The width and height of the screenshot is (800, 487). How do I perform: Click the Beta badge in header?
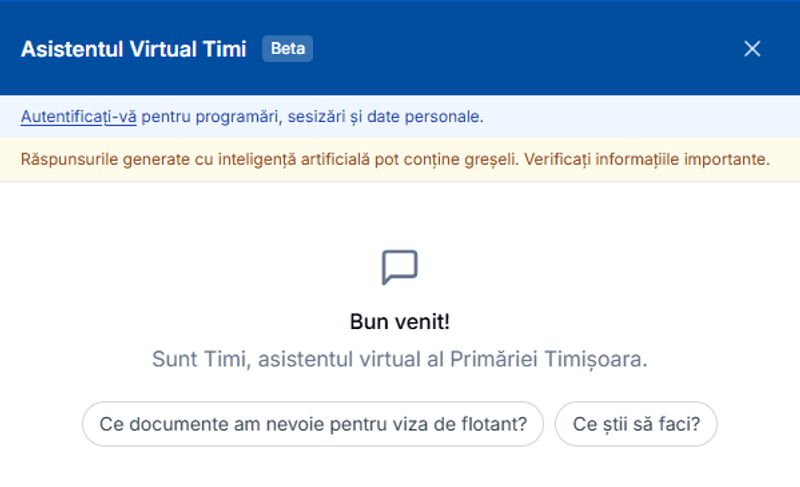287,48
